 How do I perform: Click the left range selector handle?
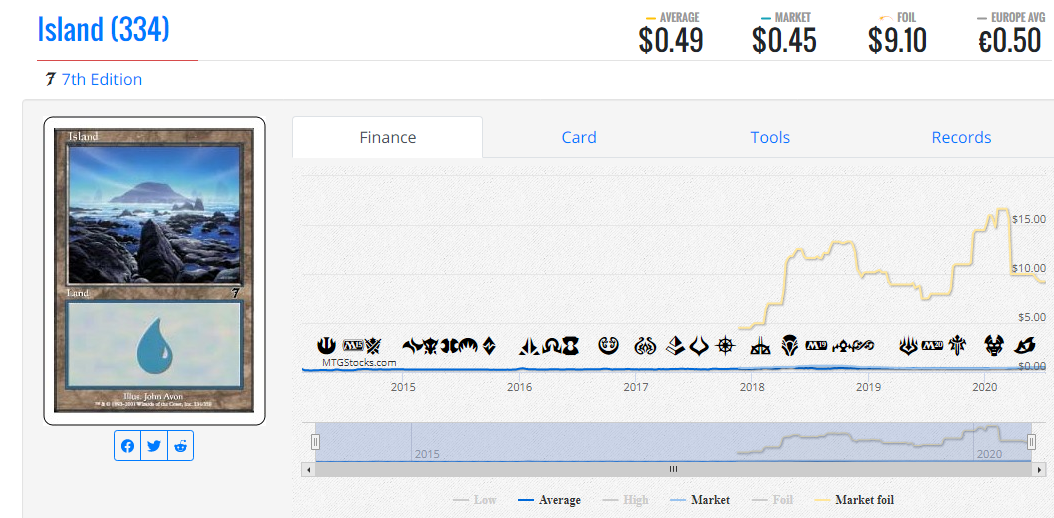pyautogui.click(x=315, y=441)
